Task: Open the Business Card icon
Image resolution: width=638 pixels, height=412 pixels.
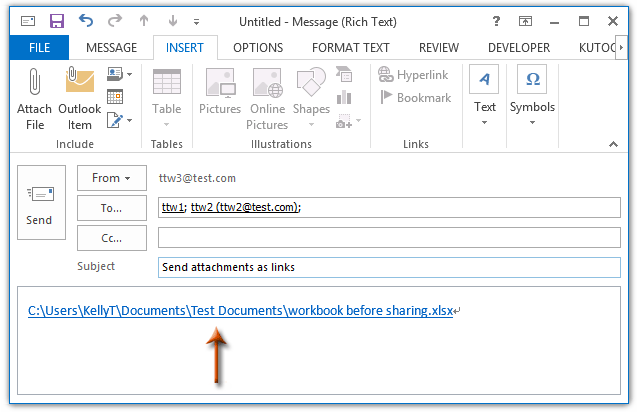Action: [115, 74]
